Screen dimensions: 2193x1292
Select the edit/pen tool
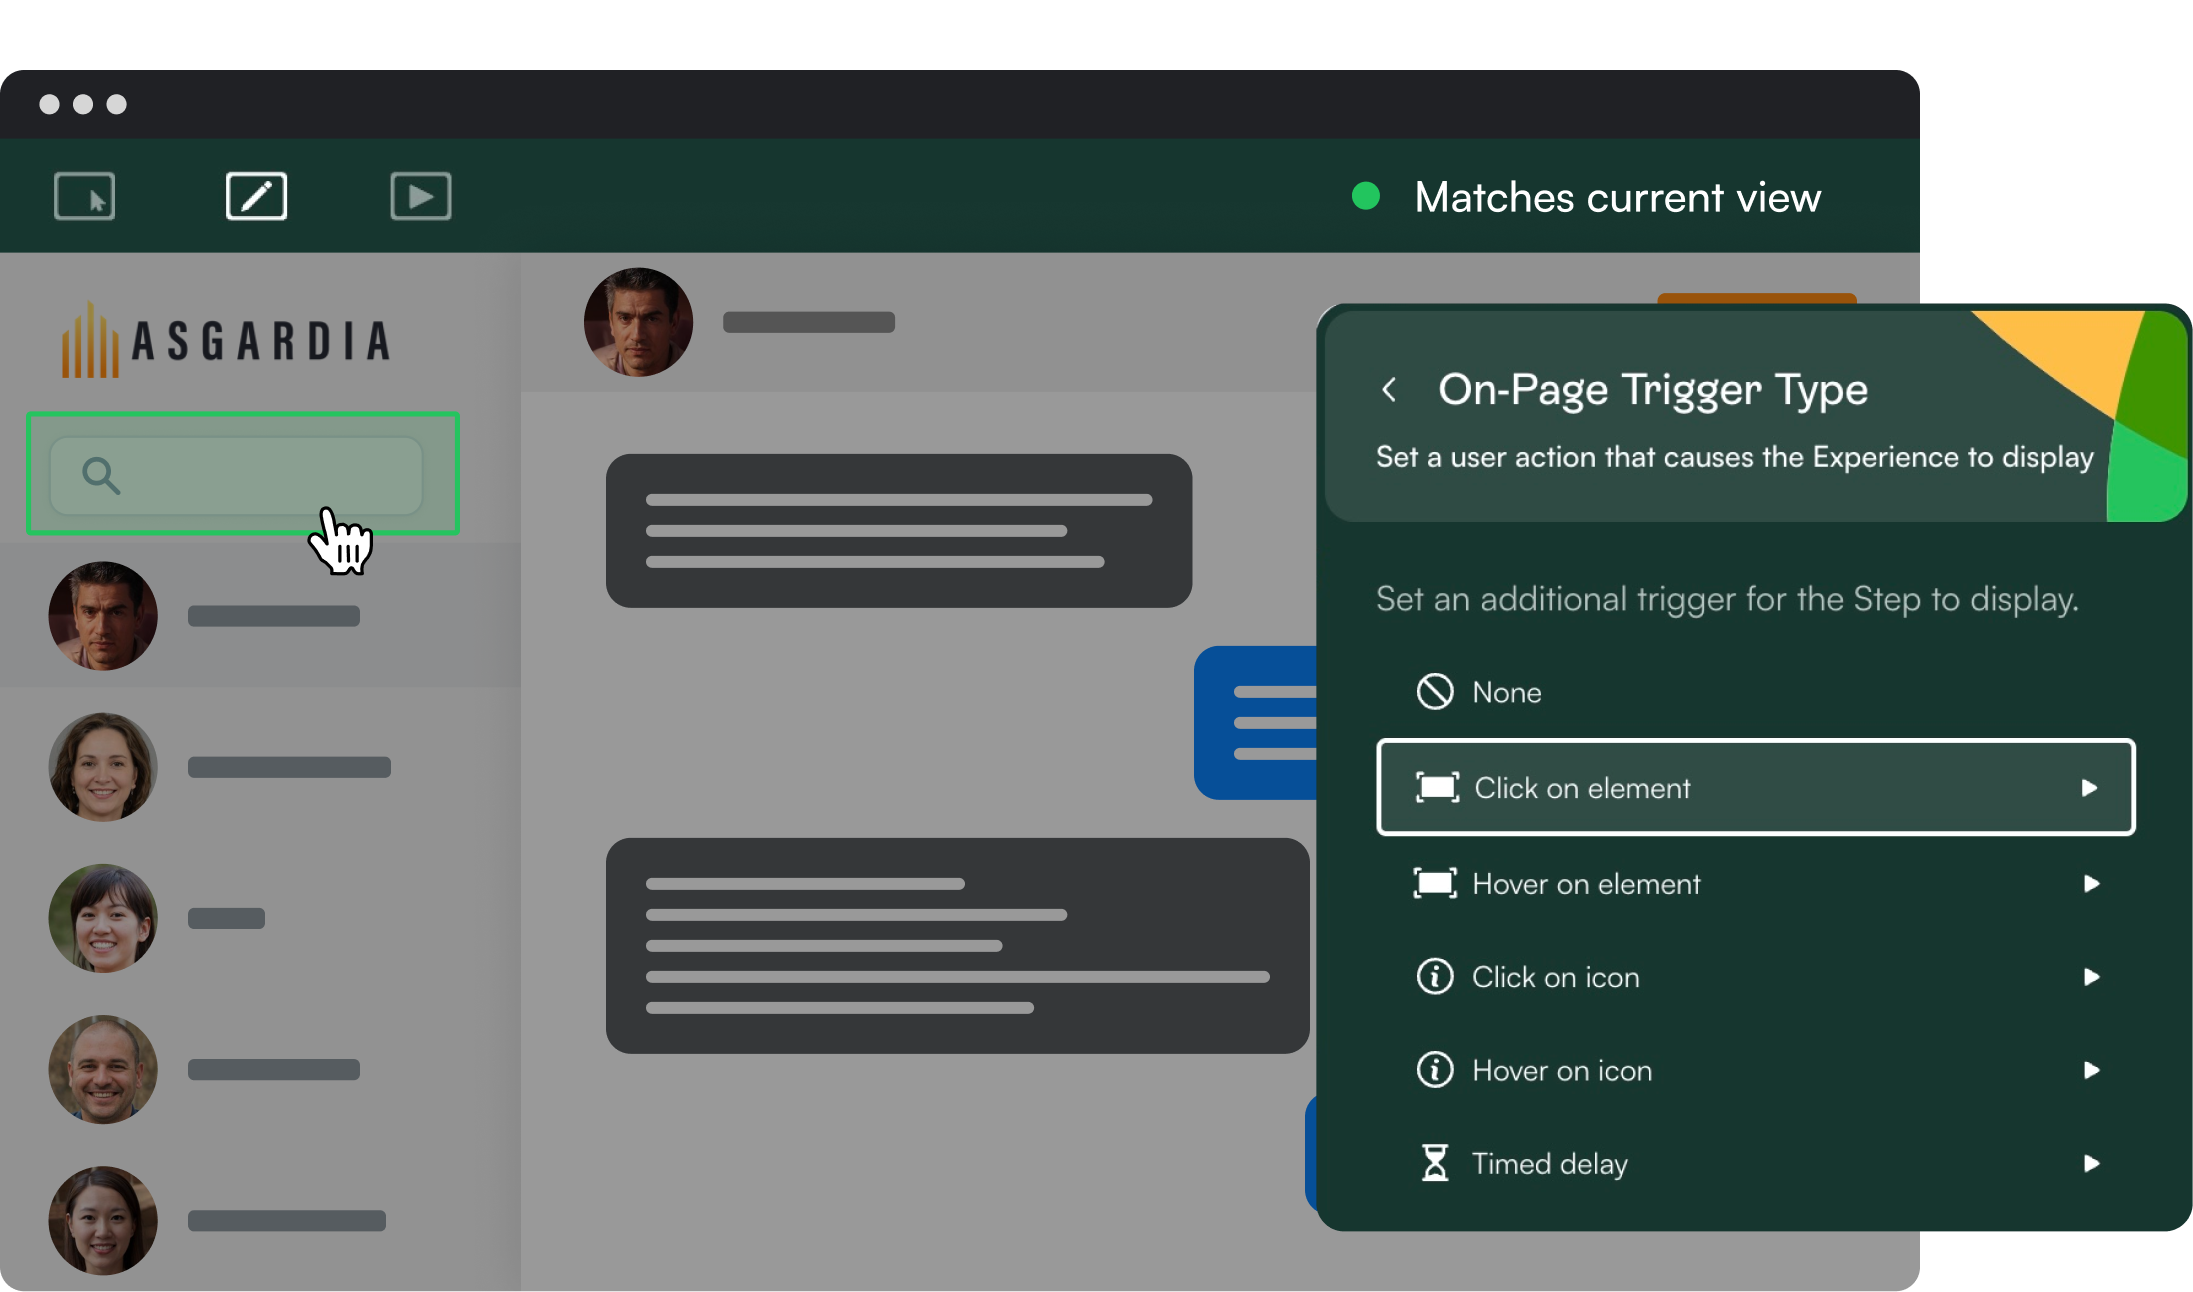click(x=255, y=197)
